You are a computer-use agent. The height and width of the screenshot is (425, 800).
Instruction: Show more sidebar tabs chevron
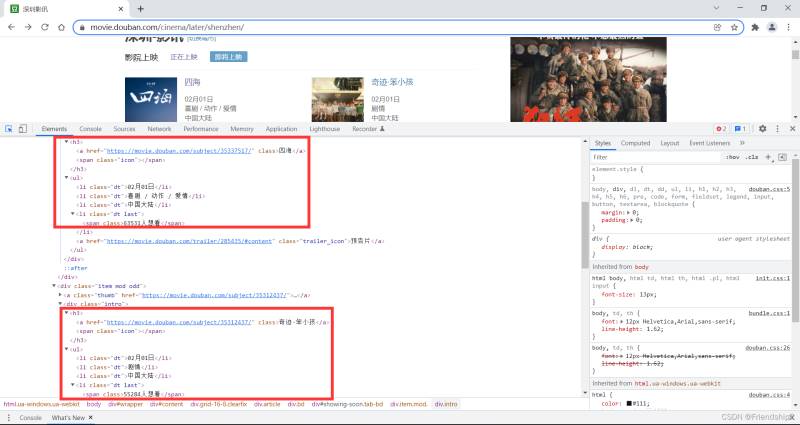click(x=742, y=143)
